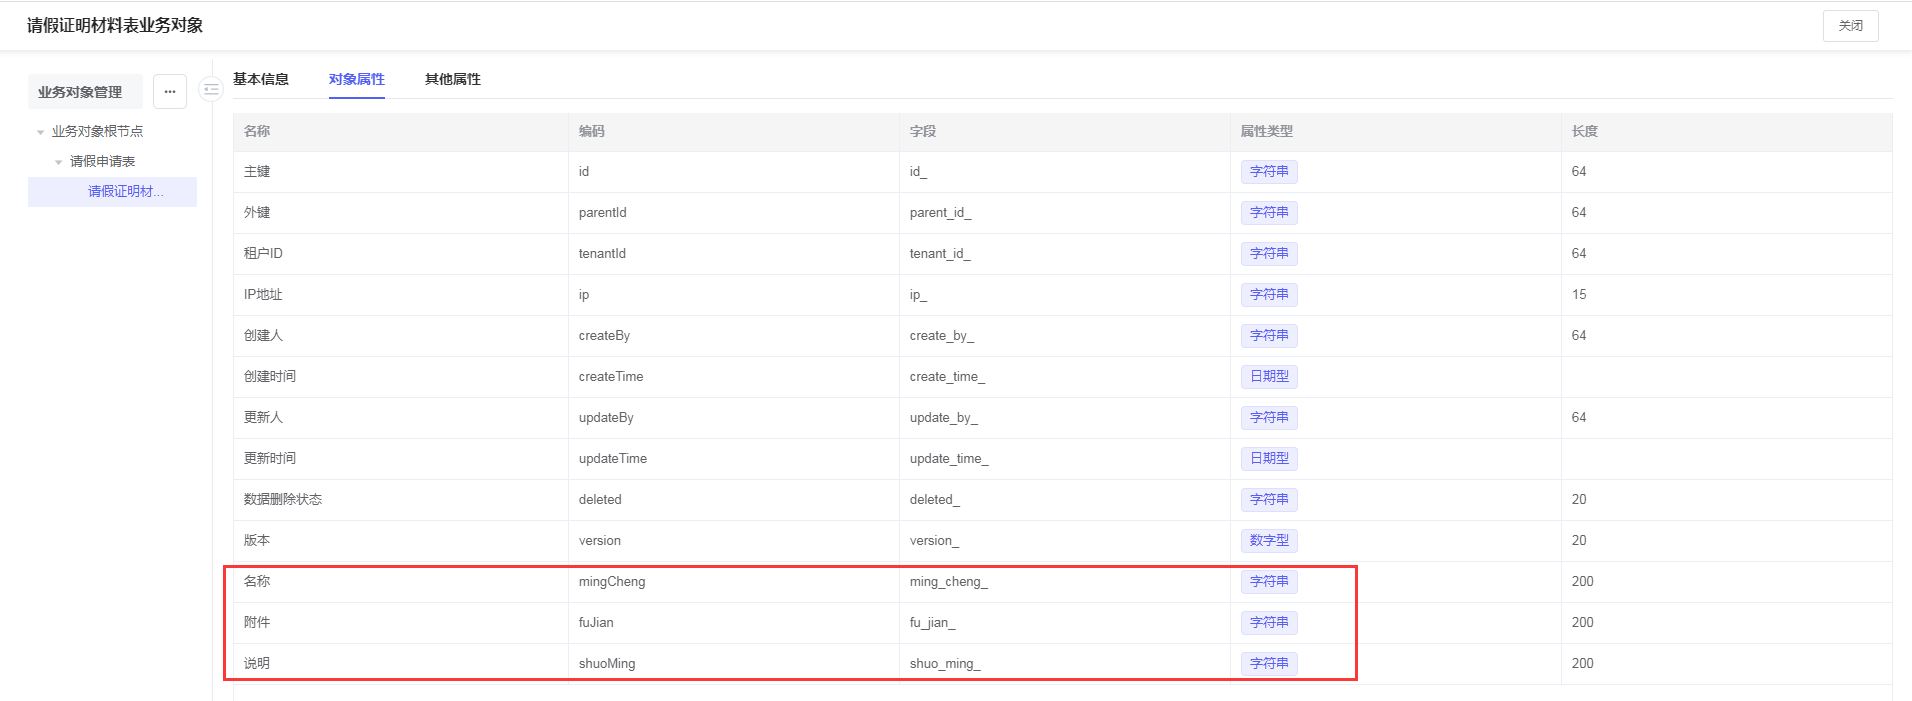Open the three-dot more options menu
The height and width of the screenshot is (701, 1912).
[x=170, y=92]
